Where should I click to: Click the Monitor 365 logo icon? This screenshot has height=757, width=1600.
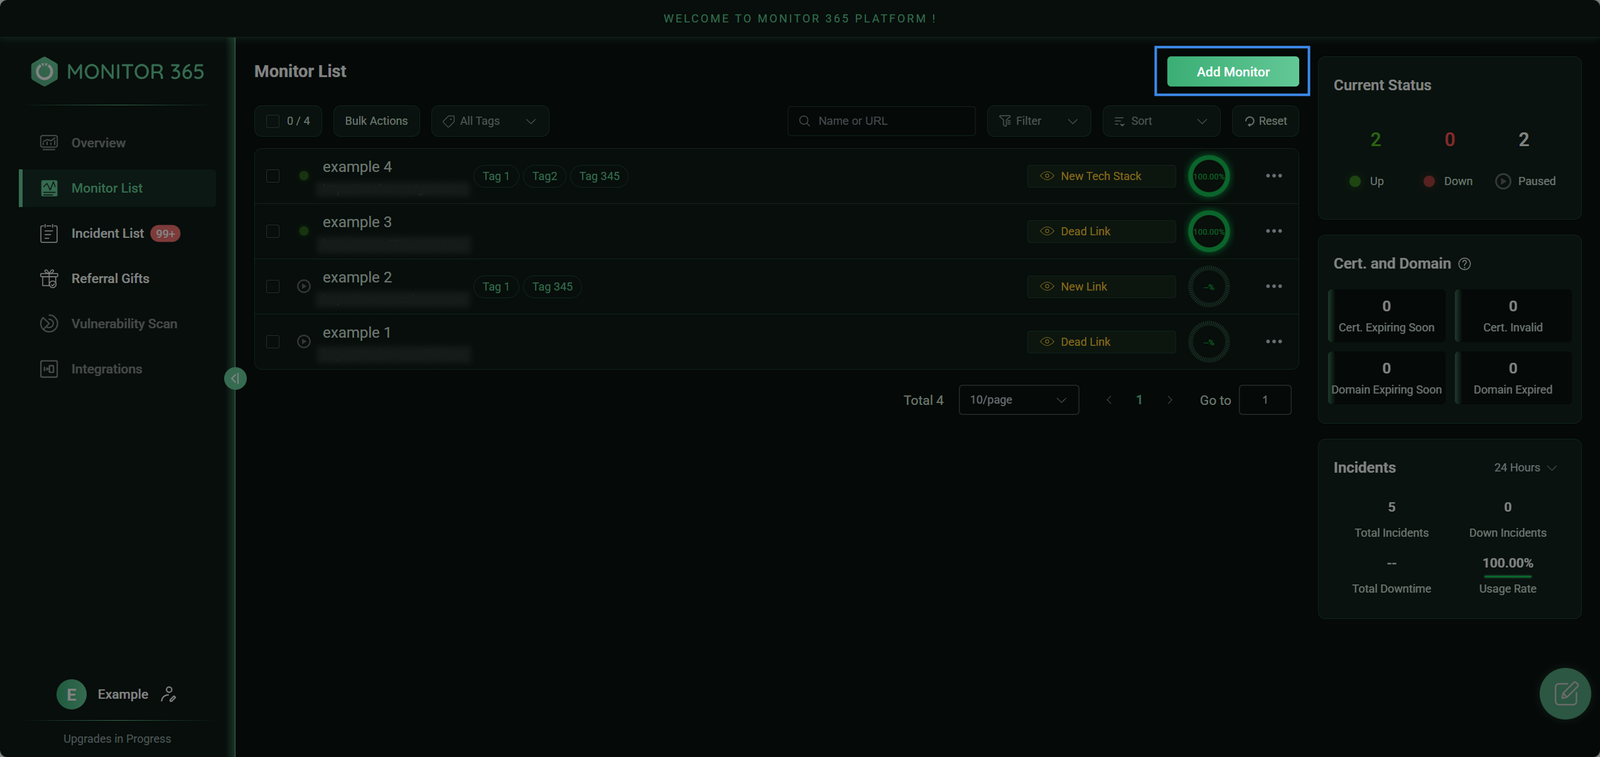[44, 72]
